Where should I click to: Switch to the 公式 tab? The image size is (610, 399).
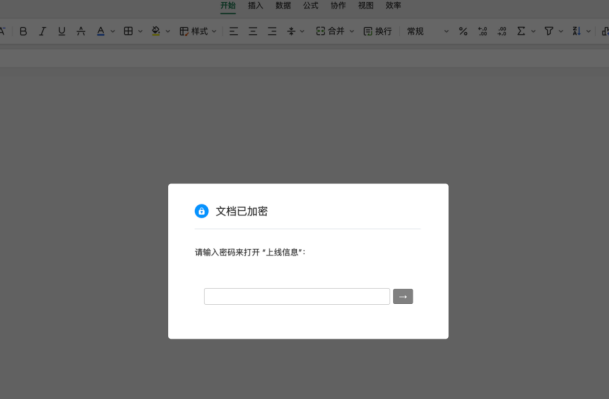[x=310, y=6]
